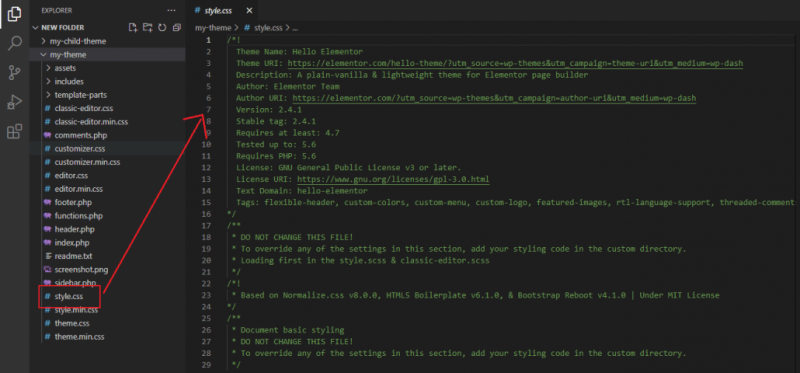This screenshot has height=373, width=800.
Task: Open the Search view in activity bar
Action: (14, 43)
